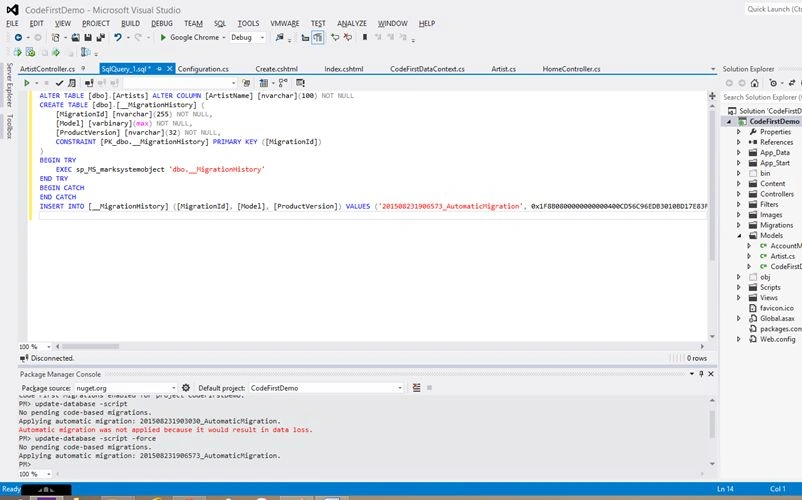Click the Save All toolbar icon

coord(100,37)
